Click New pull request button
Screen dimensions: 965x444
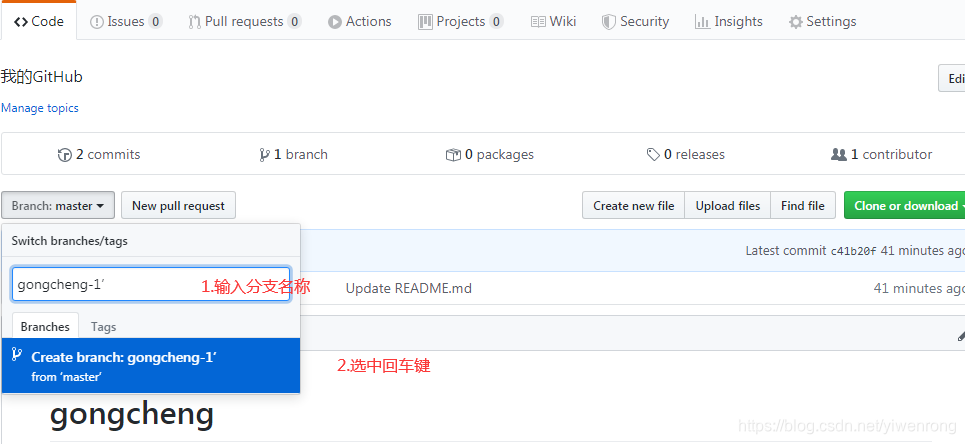tap(178, 206)
